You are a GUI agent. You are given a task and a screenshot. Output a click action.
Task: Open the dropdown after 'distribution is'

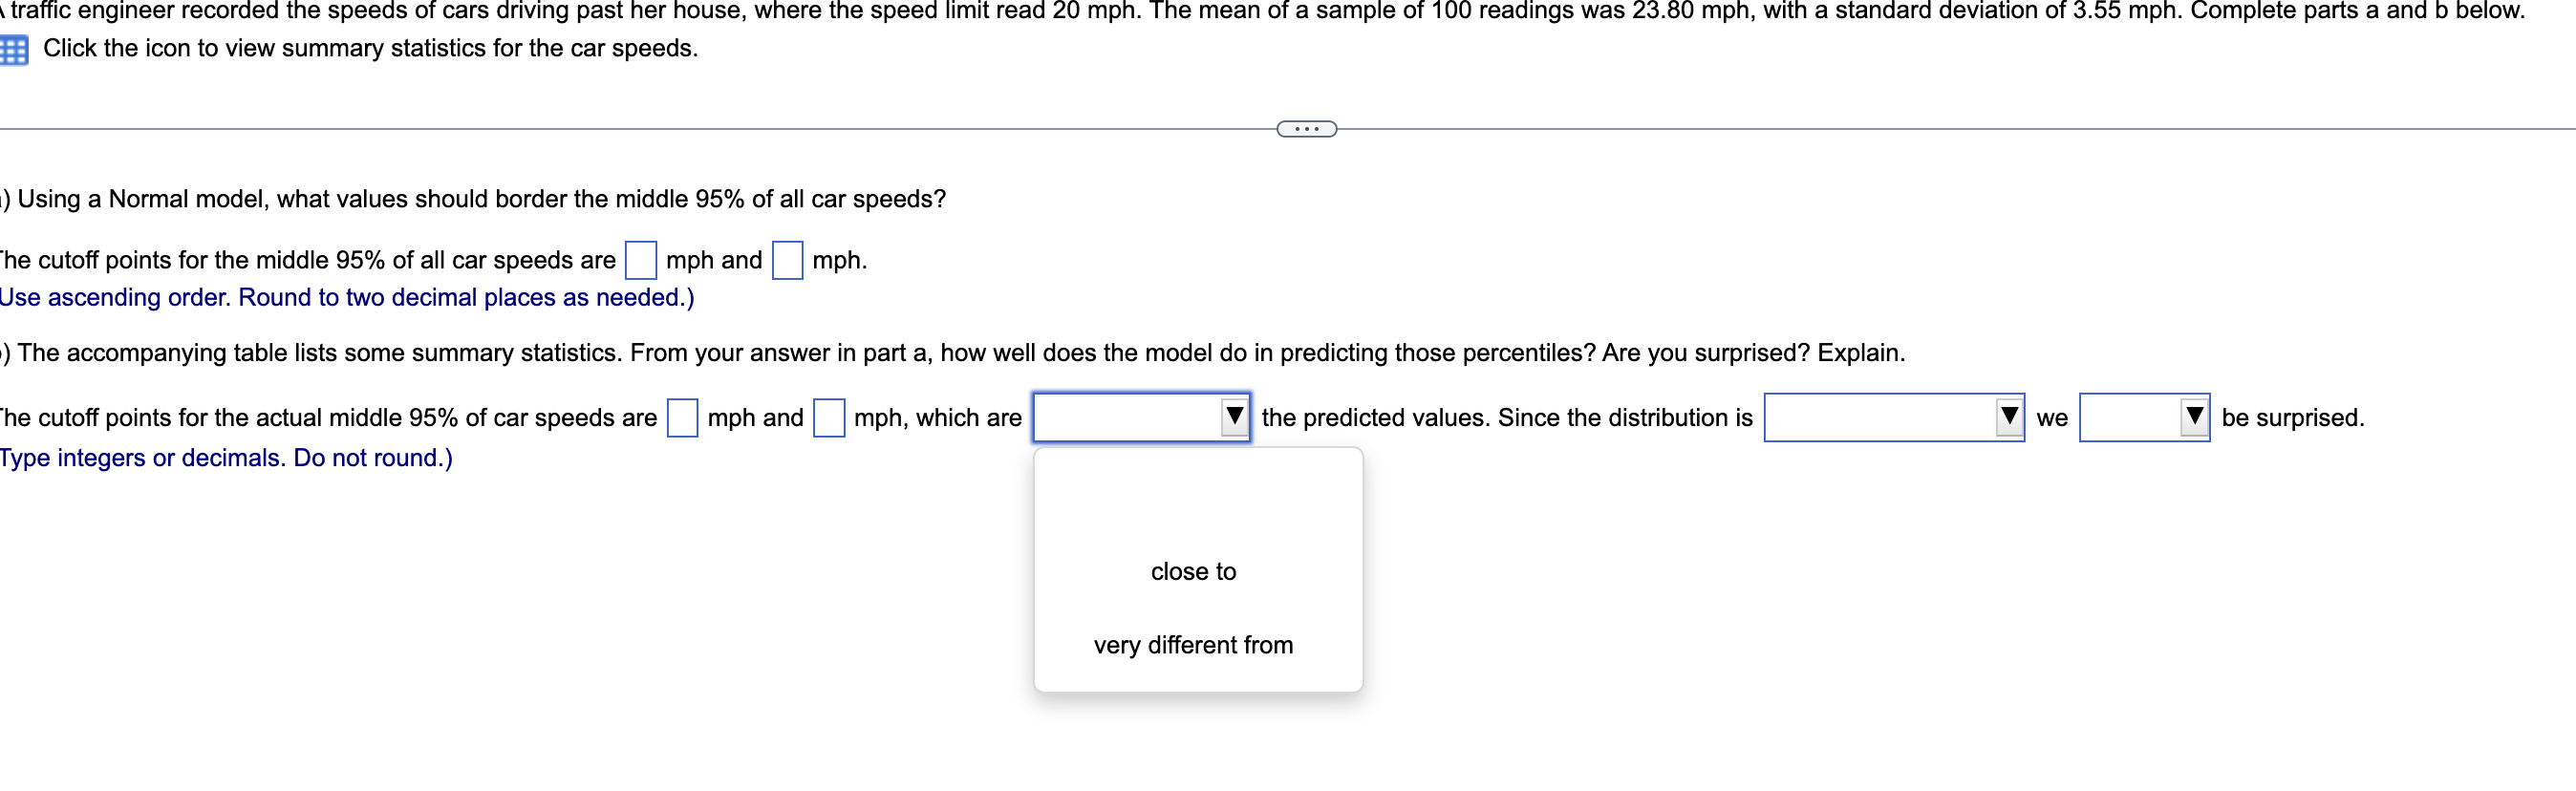pyautogui.click(x=1895, y=418)
